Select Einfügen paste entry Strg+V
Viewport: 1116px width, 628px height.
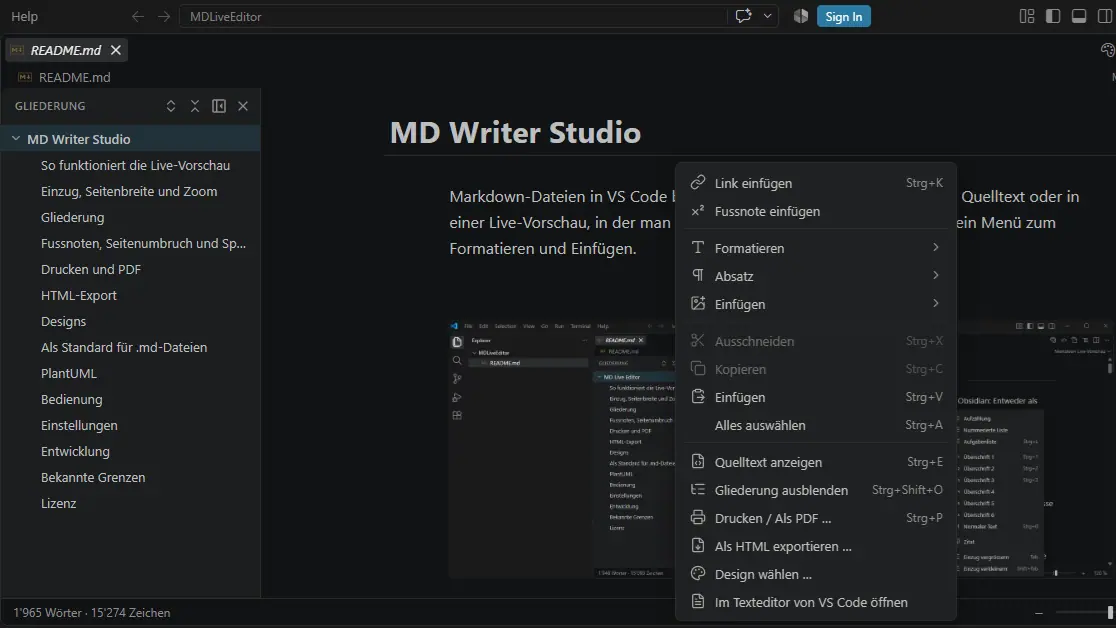pos(816,397)
